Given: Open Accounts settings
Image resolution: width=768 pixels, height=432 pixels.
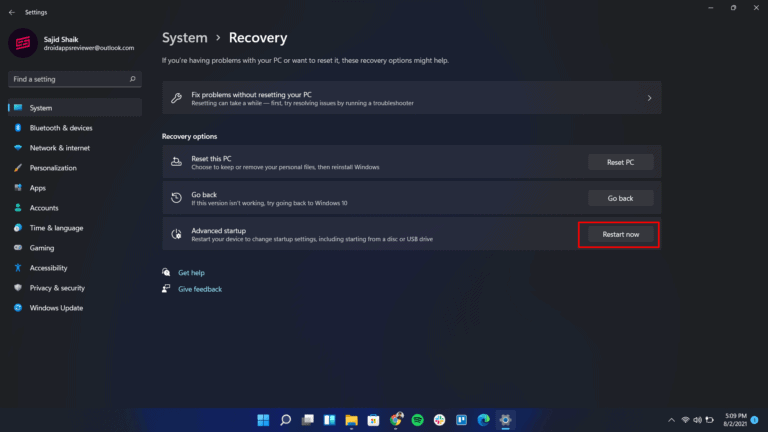Looking at the screenshot, I should pos(75,208).
